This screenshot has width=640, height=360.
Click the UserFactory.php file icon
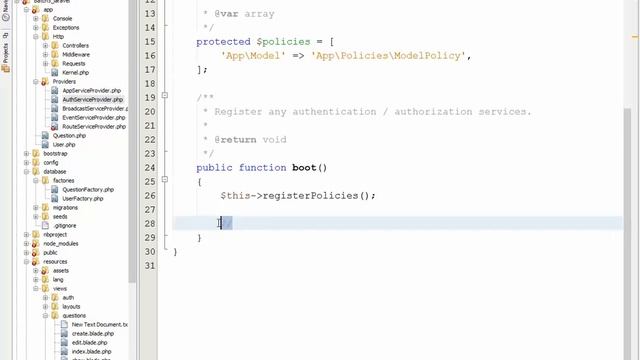55,198
